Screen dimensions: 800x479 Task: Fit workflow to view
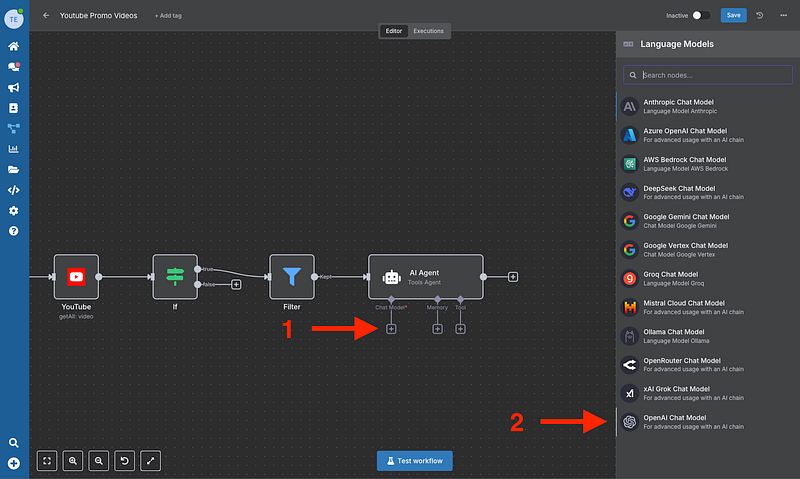coord(47,460)
